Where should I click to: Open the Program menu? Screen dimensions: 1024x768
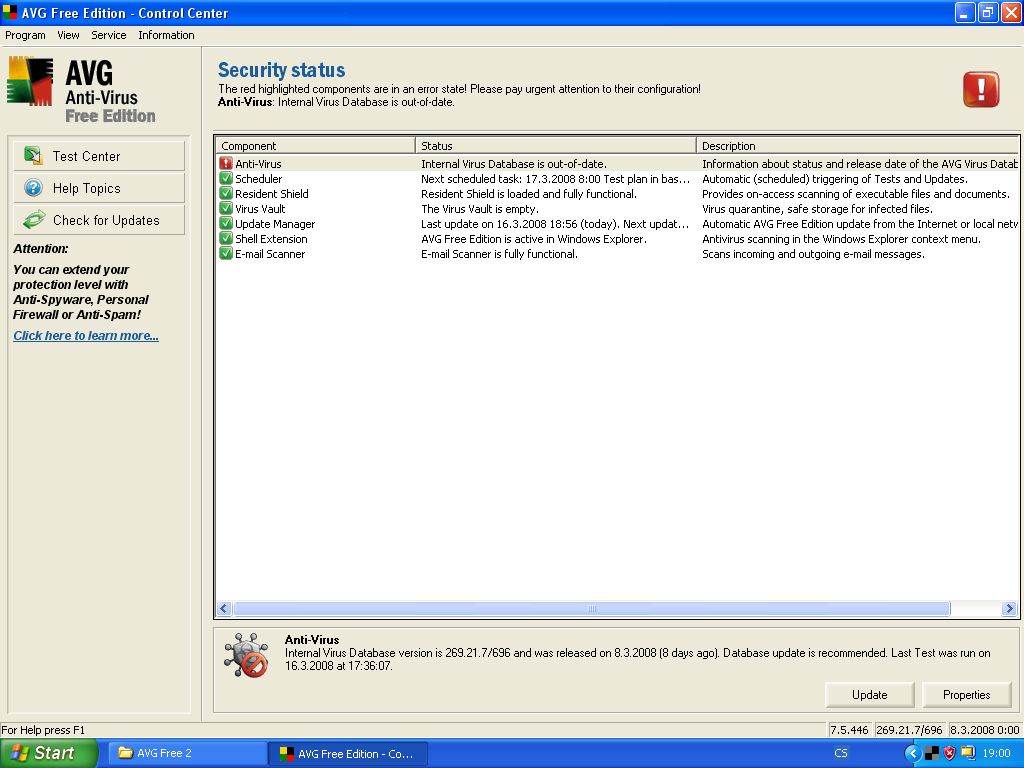(x=25, y=35)
